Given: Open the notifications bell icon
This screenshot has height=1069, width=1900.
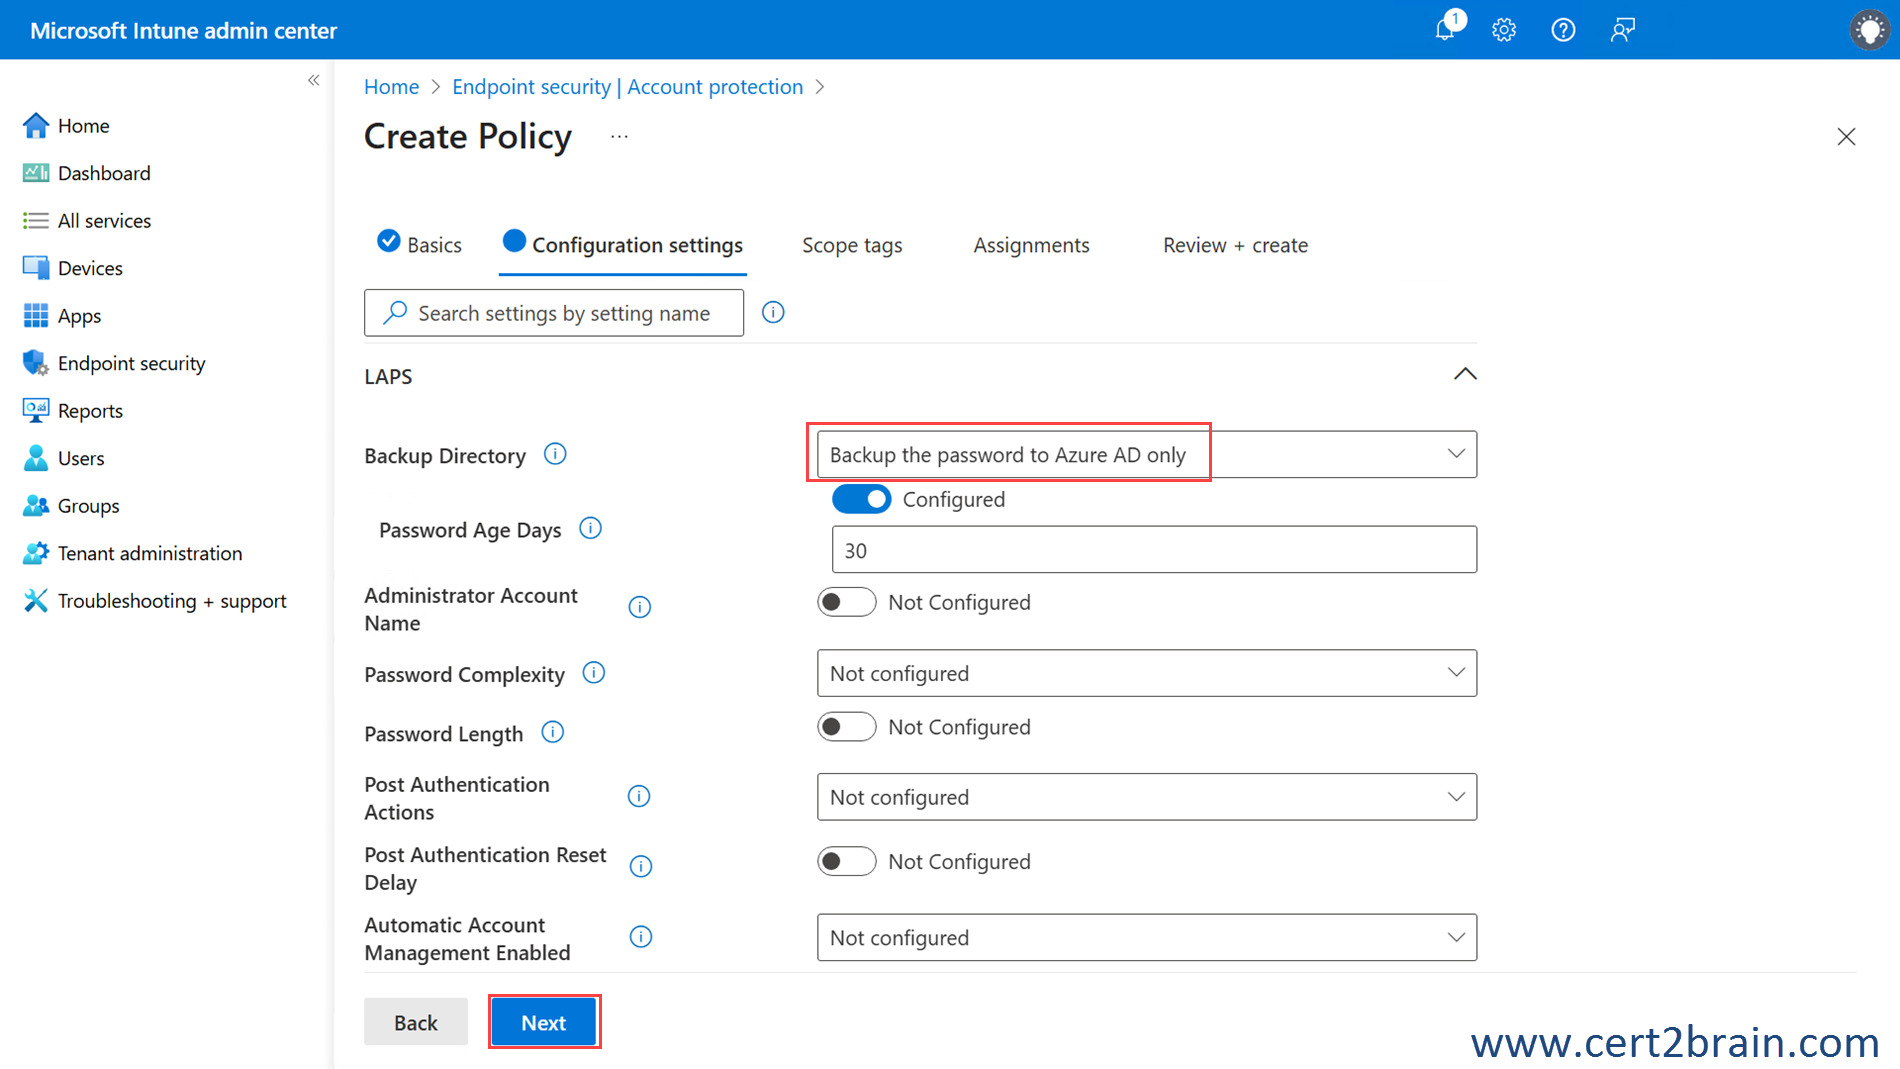Looking at the screenshot, I should point(1446,29).
